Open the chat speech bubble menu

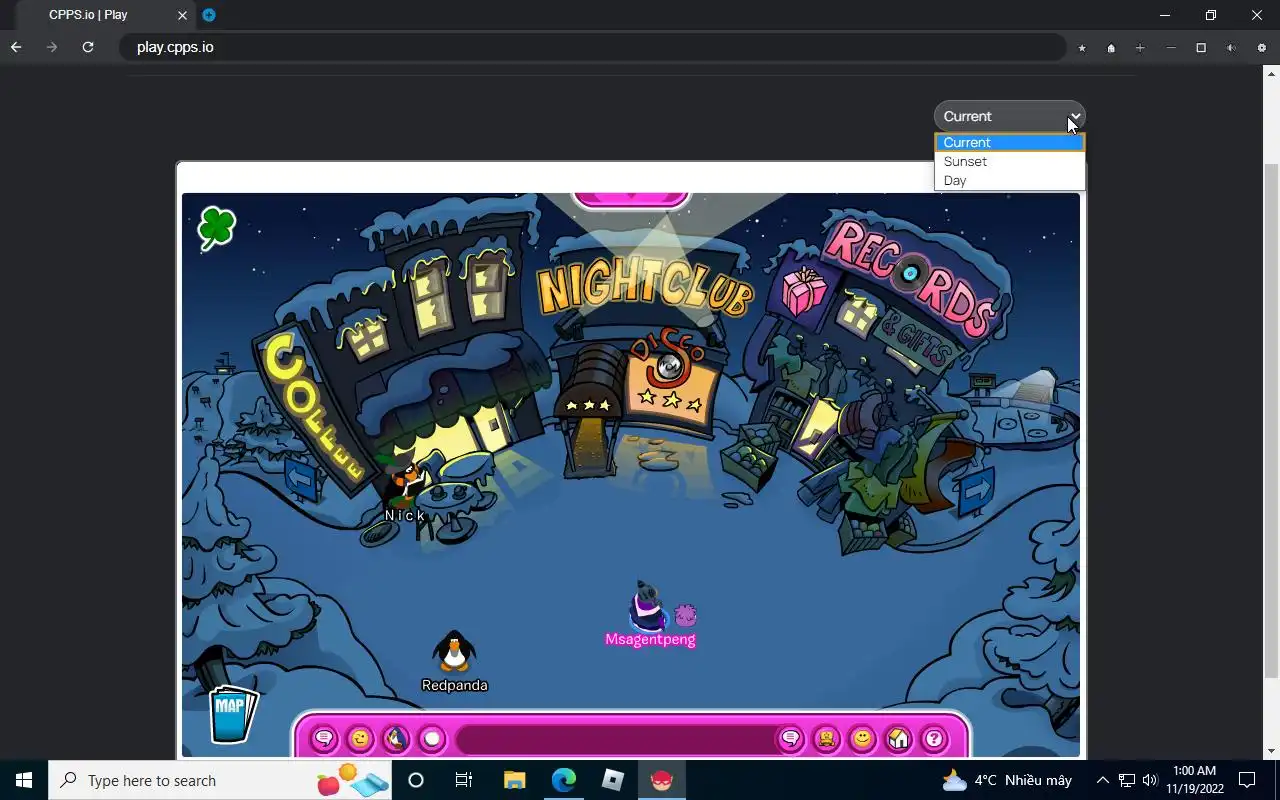[324, 739]
